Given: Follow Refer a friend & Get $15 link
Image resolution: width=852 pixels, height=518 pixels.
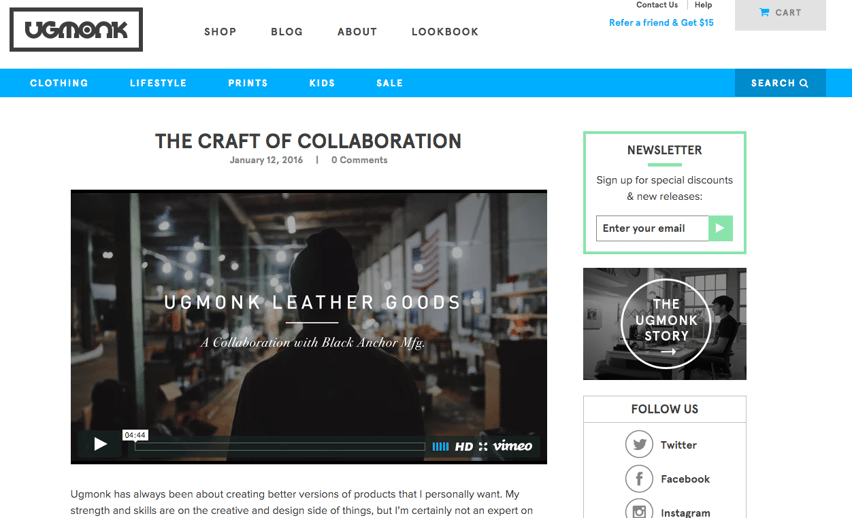Looking at the screenshot, I should [661, 23].
